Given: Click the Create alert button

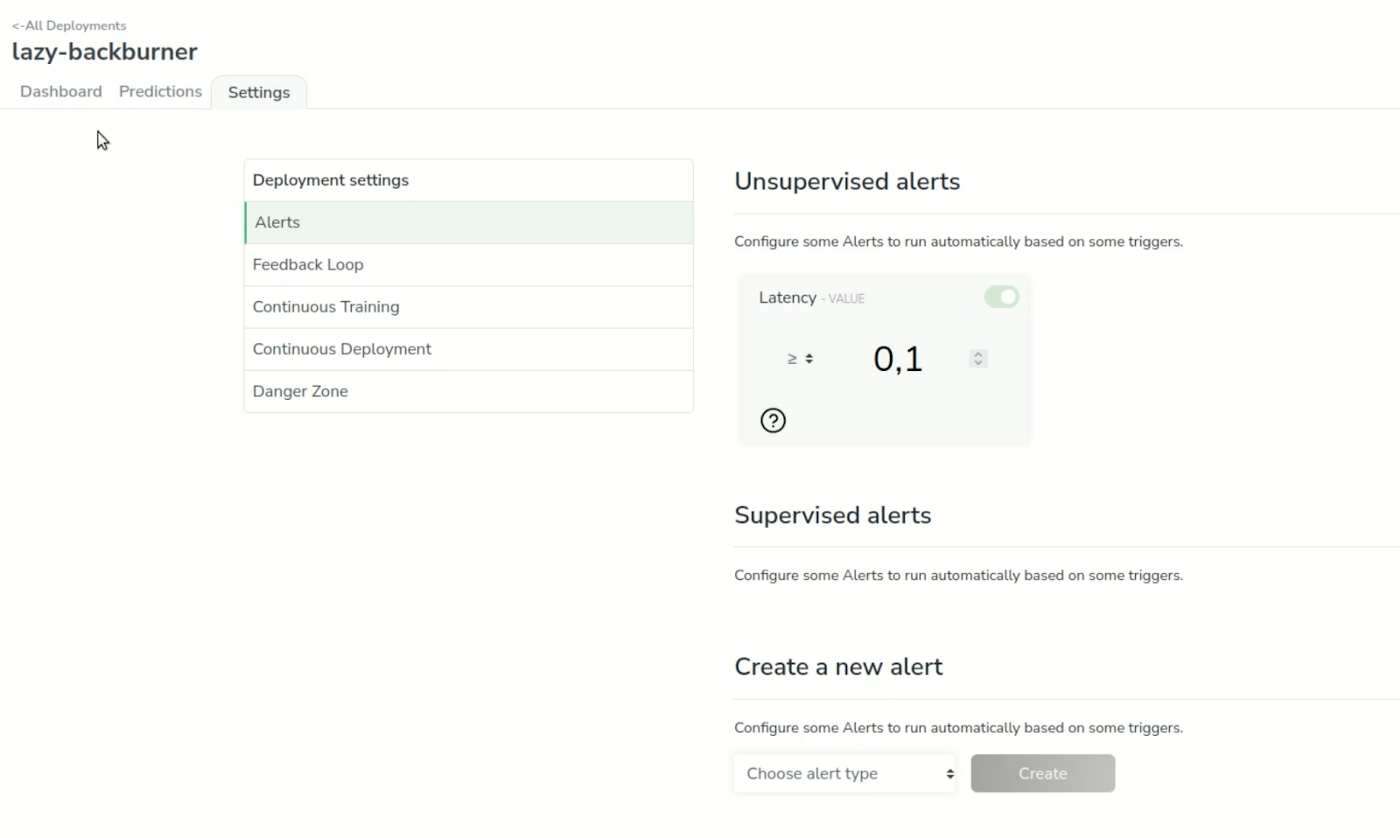Looking at the screenshot, I should (x=1042, y=773).
